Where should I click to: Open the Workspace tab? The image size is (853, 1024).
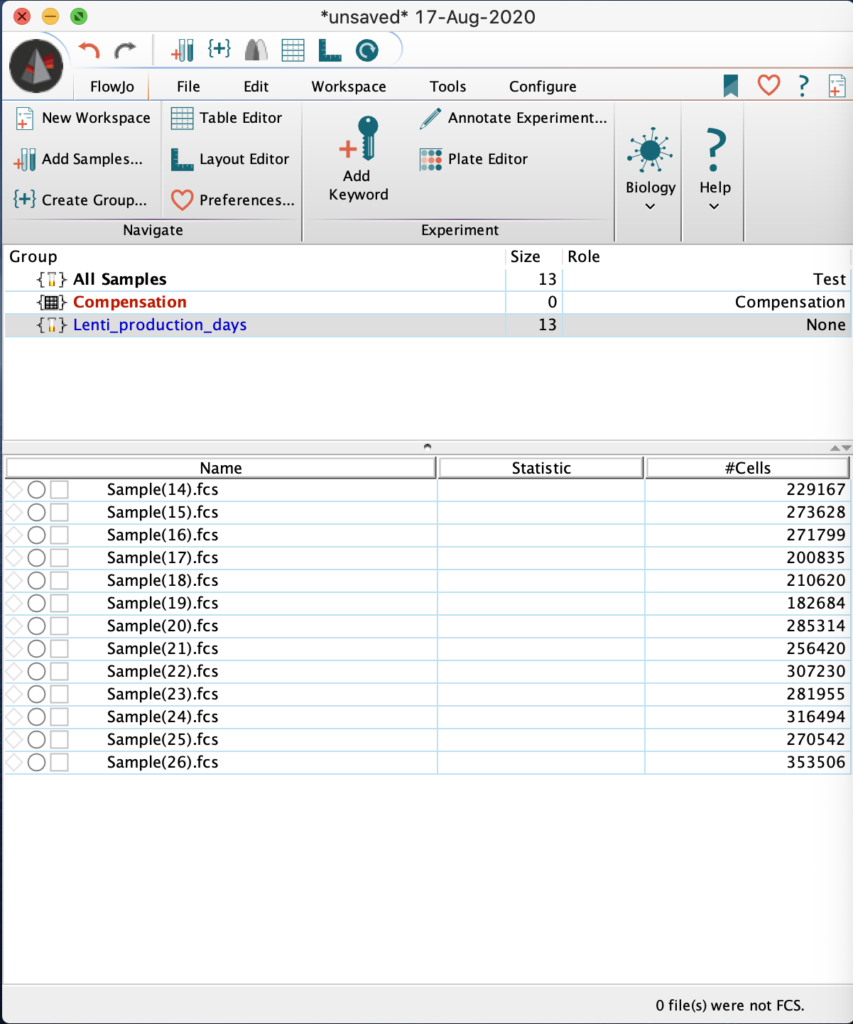[x=348, y=86]
